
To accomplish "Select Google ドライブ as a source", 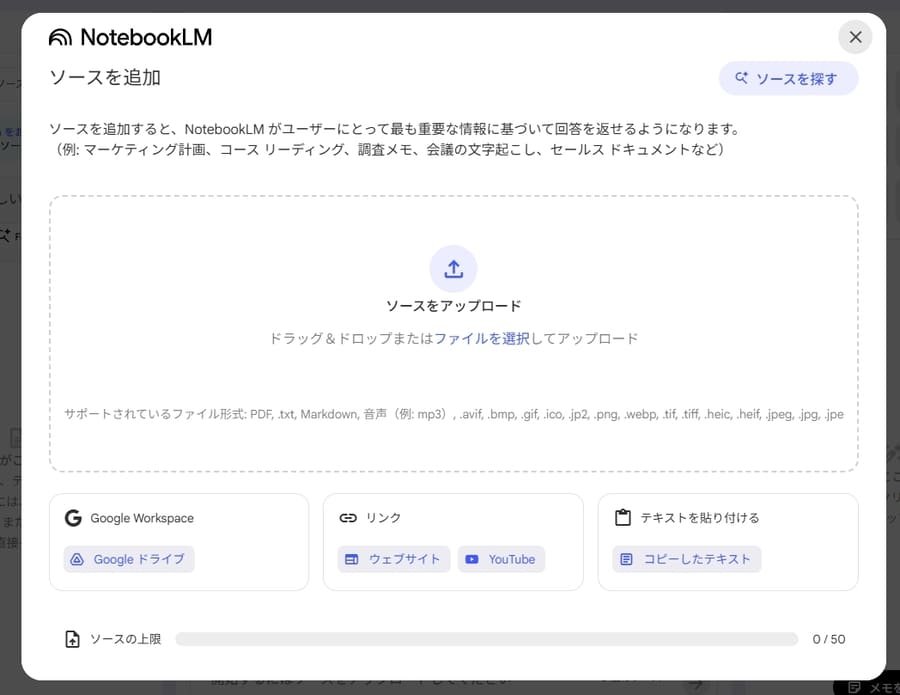I will (128, 560).
